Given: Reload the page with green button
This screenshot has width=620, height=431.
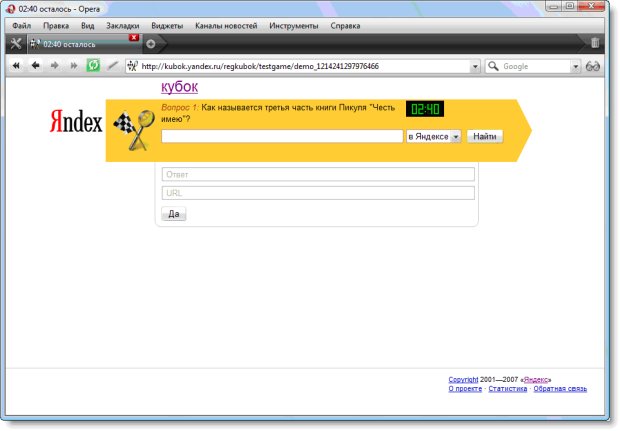Looking at the screenshot, I should (93, 65).
